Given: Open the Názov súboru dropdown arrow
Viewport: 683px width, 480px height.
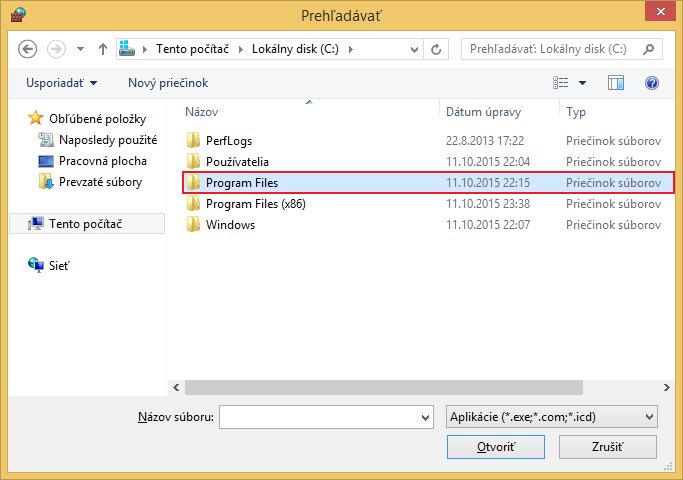Looking at the screenshot, I should [426, 417].
